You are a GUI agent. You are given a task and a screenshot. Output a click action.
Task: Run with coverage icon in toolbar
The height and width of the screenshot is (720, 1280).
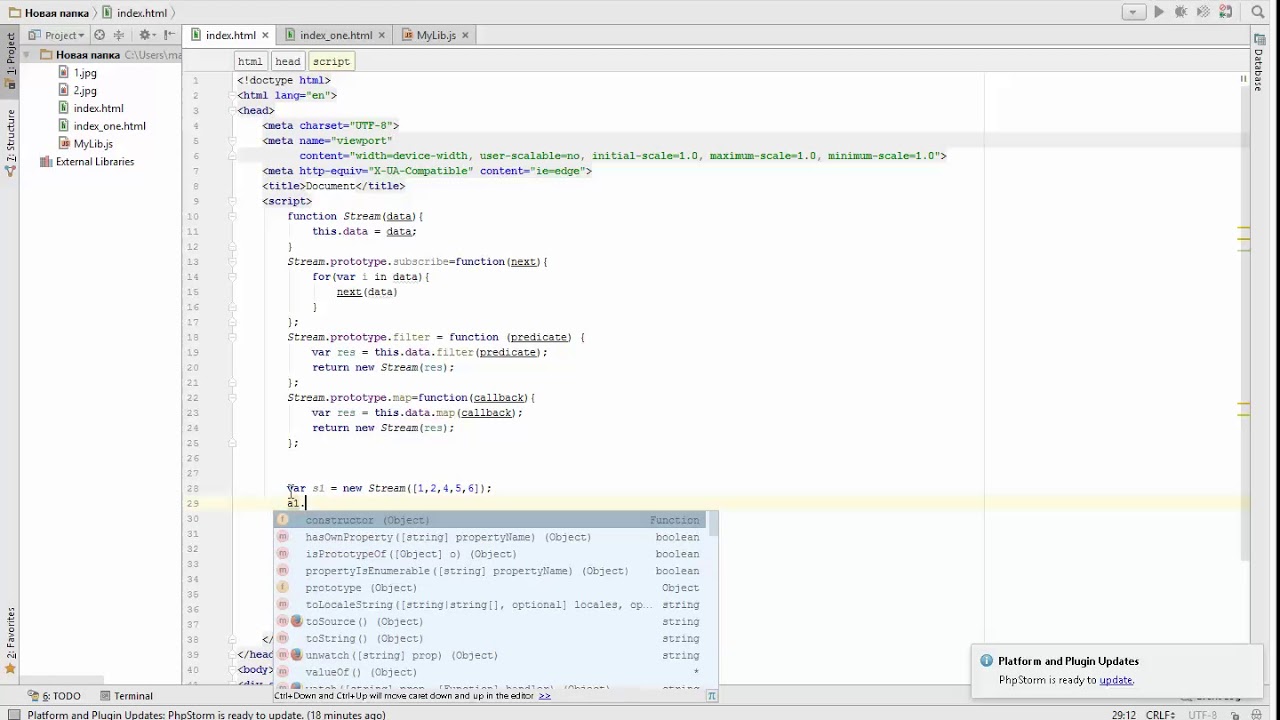click(x=1203, y=13)
